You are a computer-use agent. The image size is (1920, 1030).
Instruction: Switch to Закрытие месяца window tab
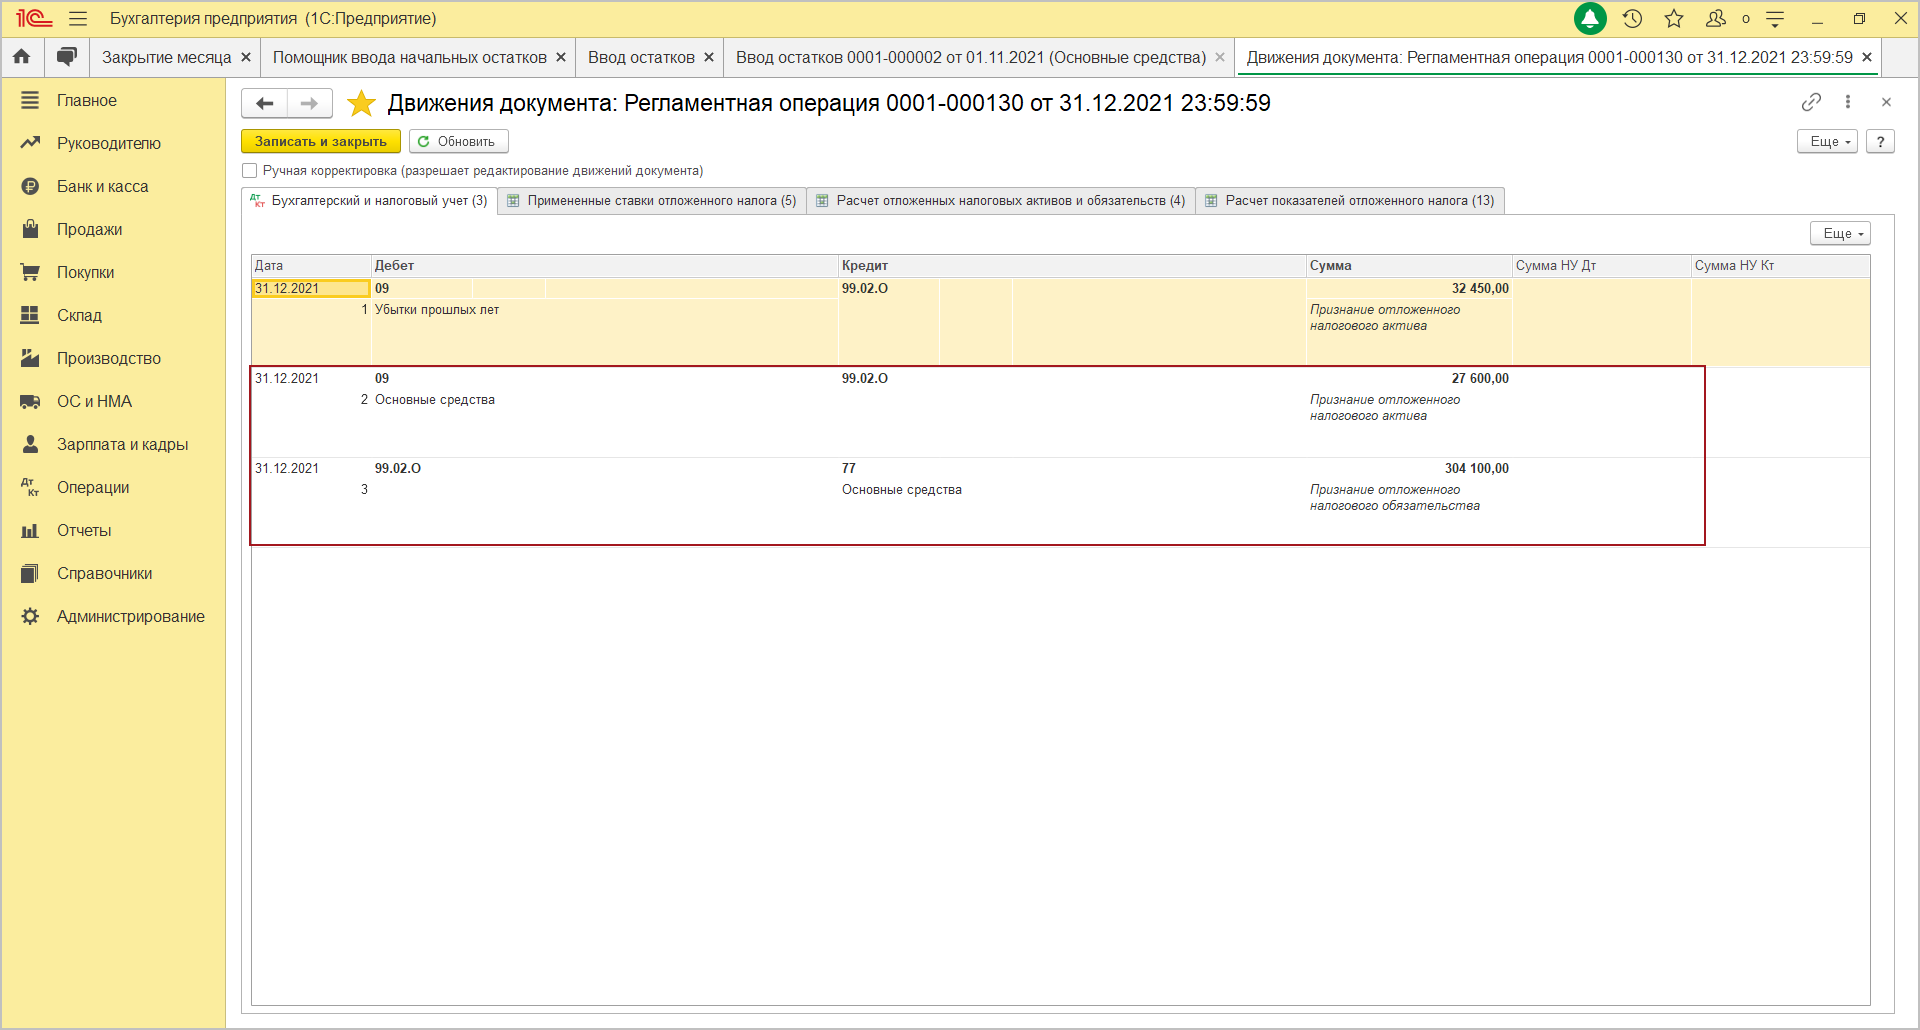pos(166,58)
